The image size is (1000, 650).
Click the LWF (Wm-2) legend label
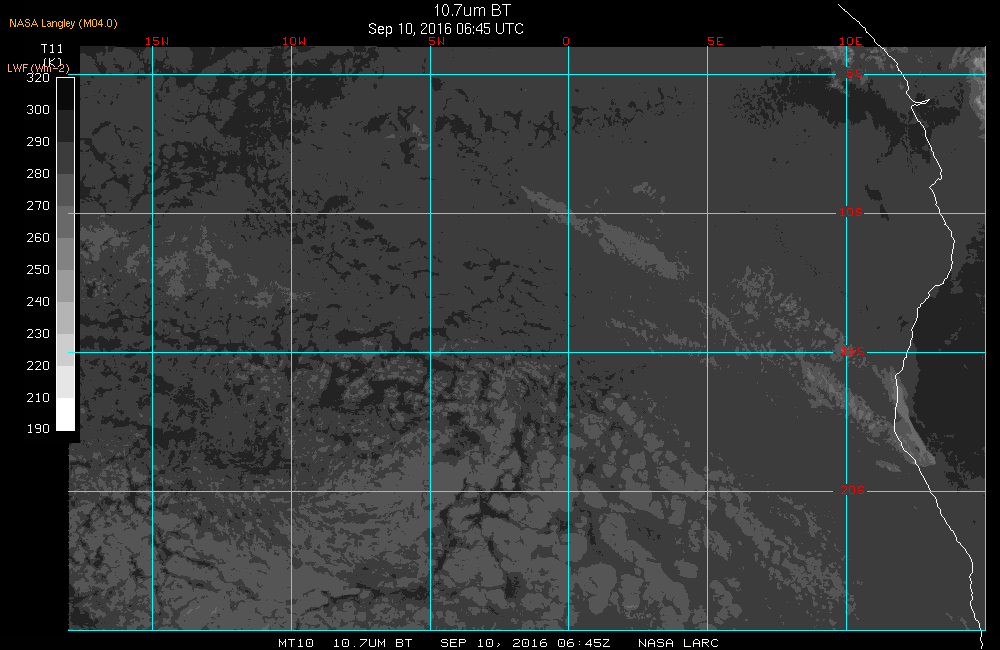pos(38,68)
